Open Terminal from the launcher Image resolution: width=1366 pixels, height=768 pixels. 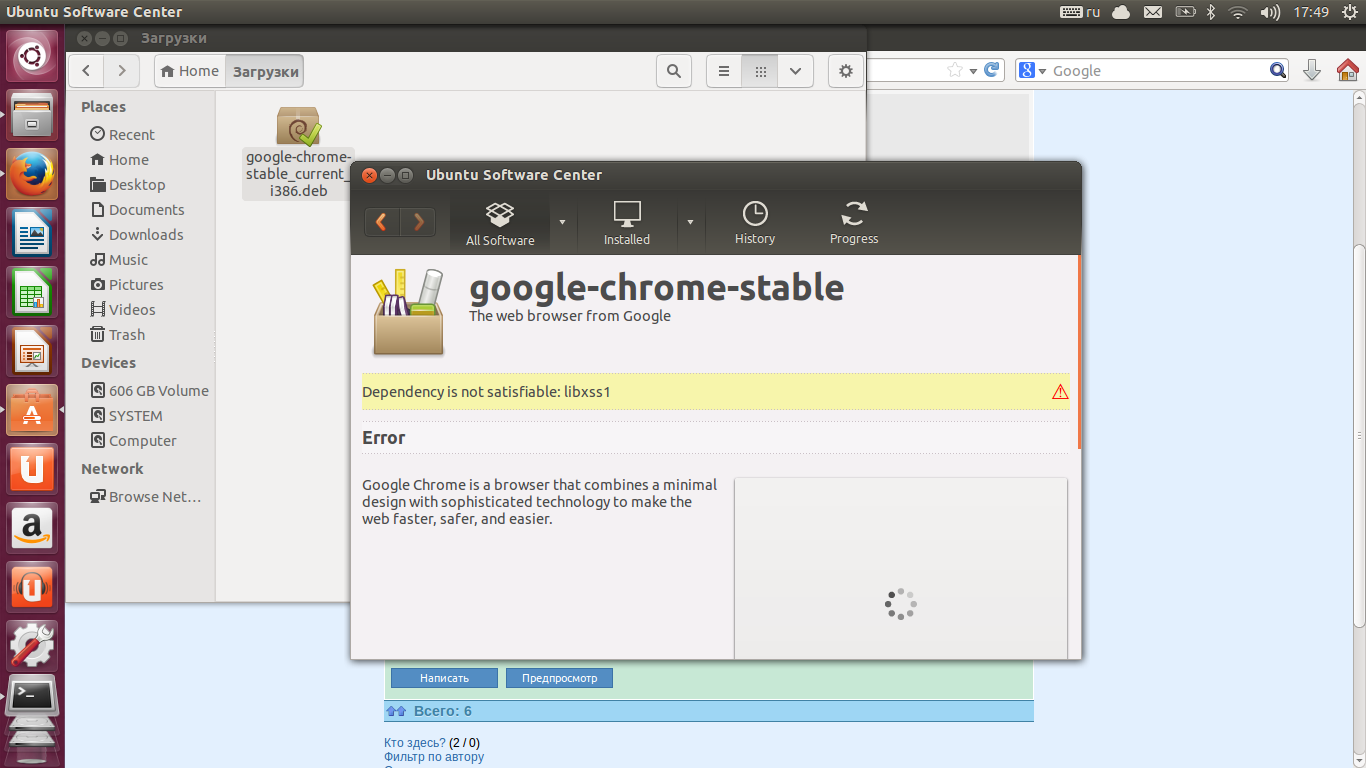click(x=32, y=695)
